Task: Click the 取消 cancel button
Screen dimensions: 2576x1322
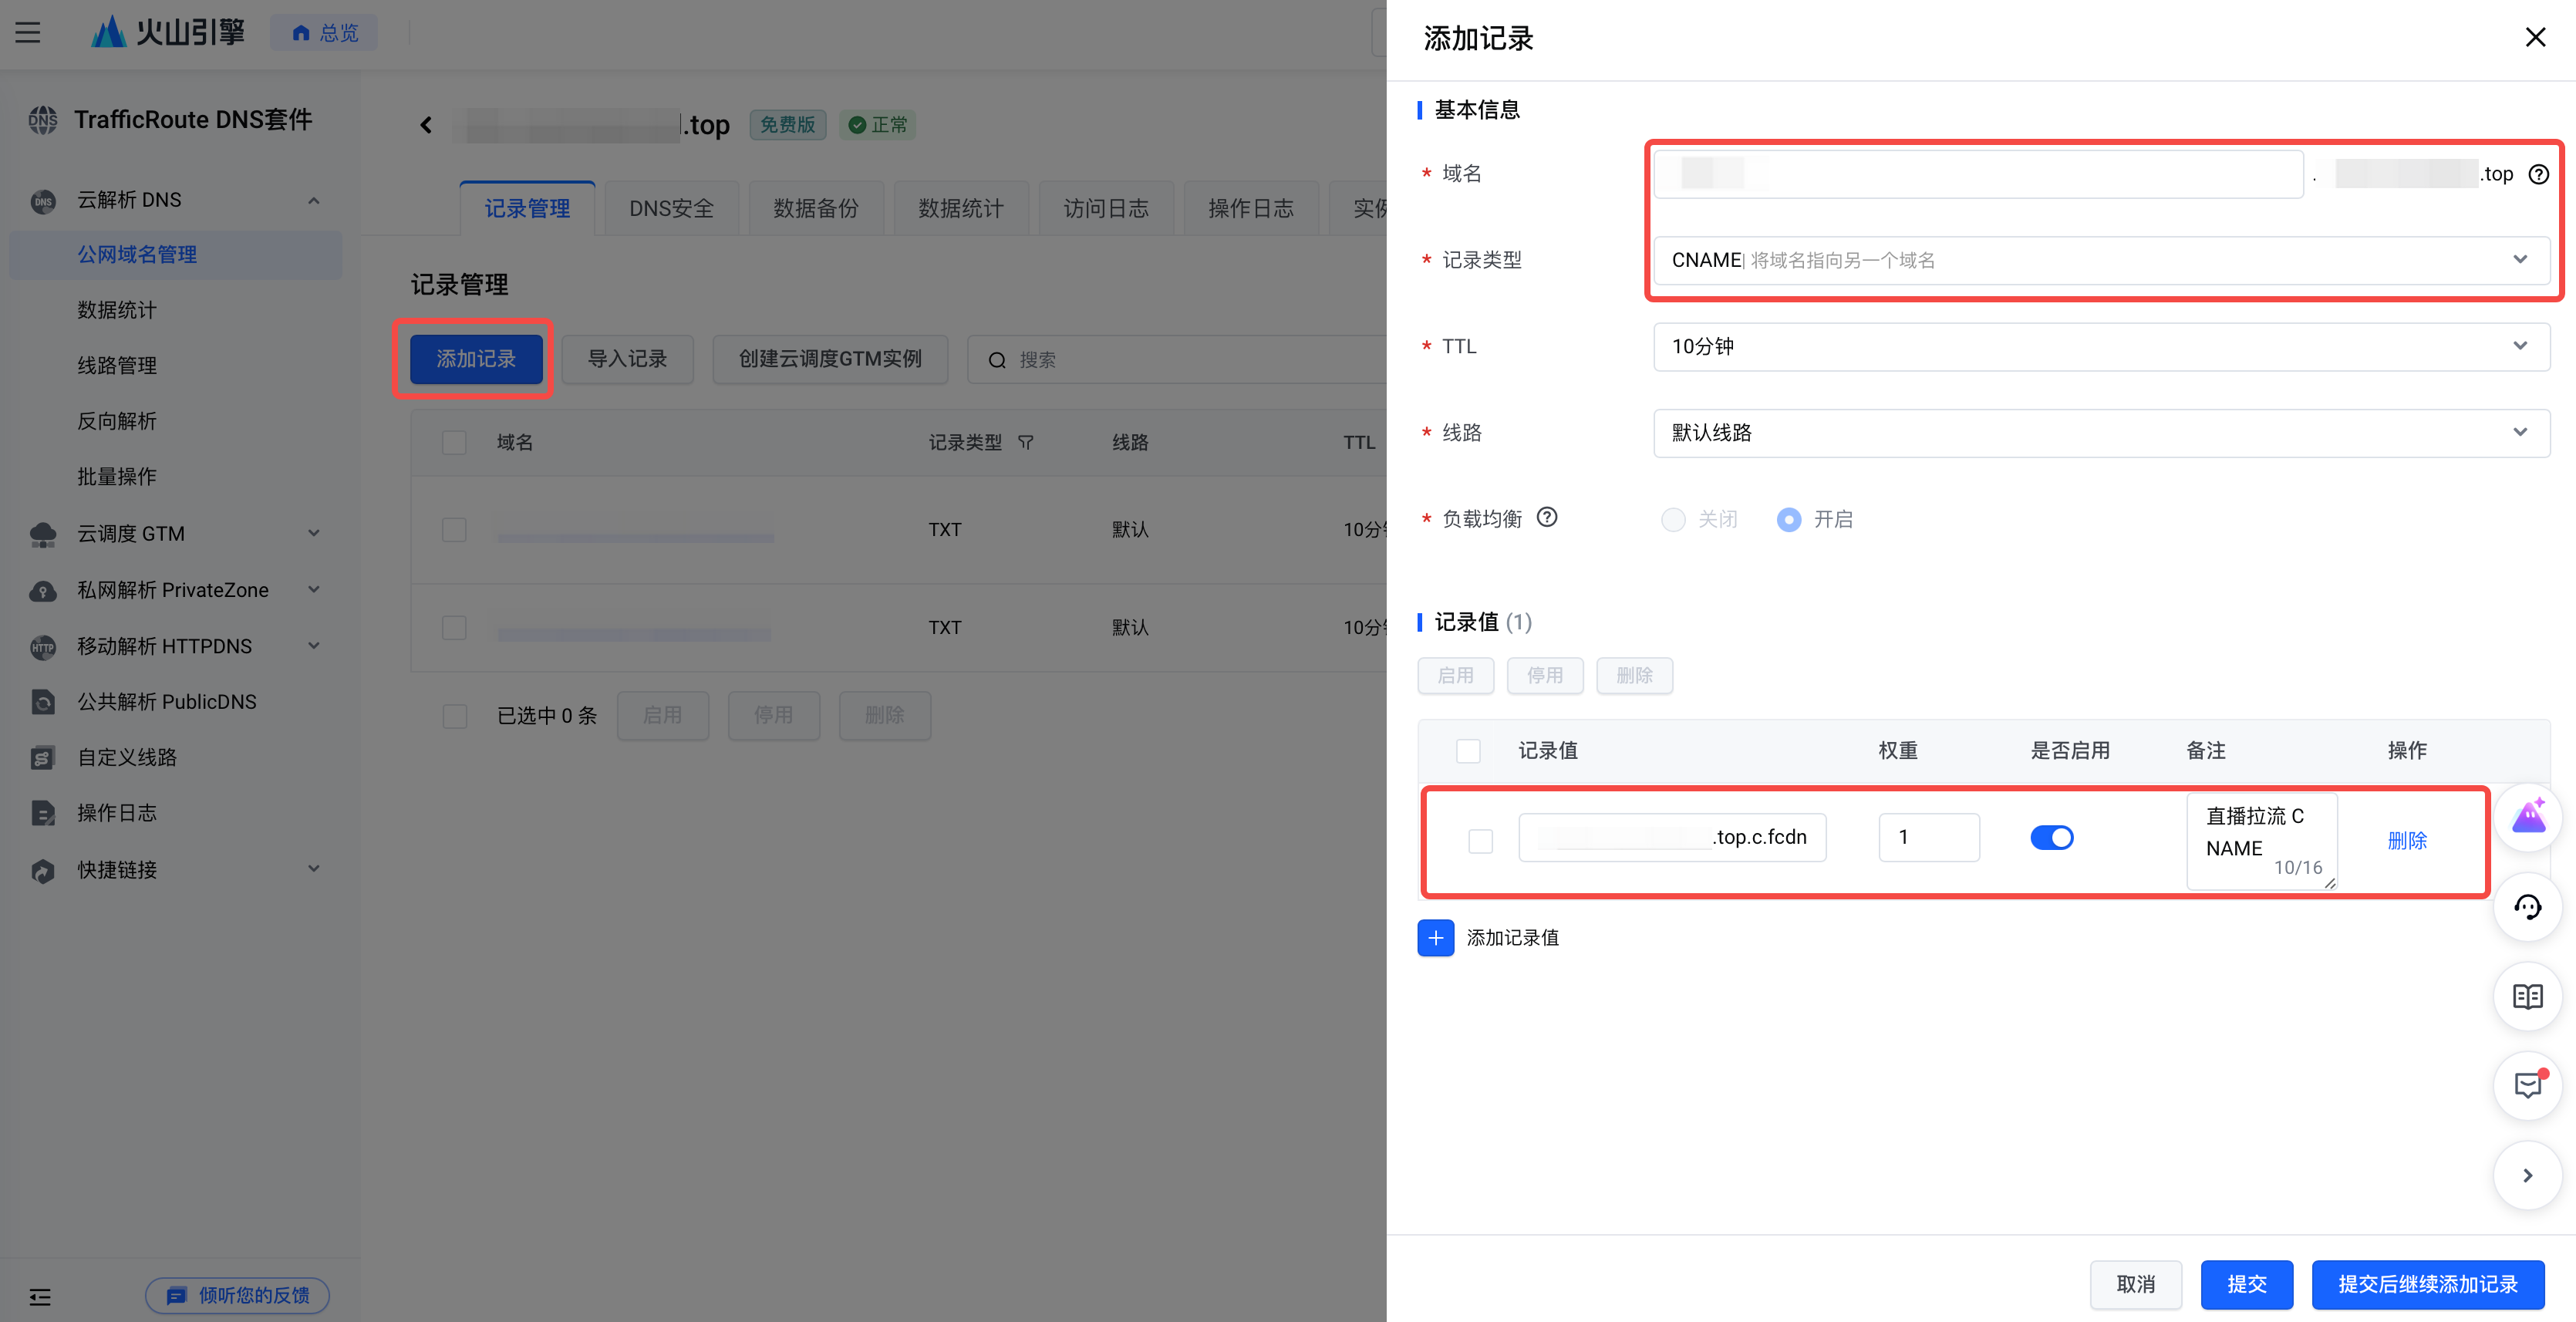Action: pos(2135,1284)
